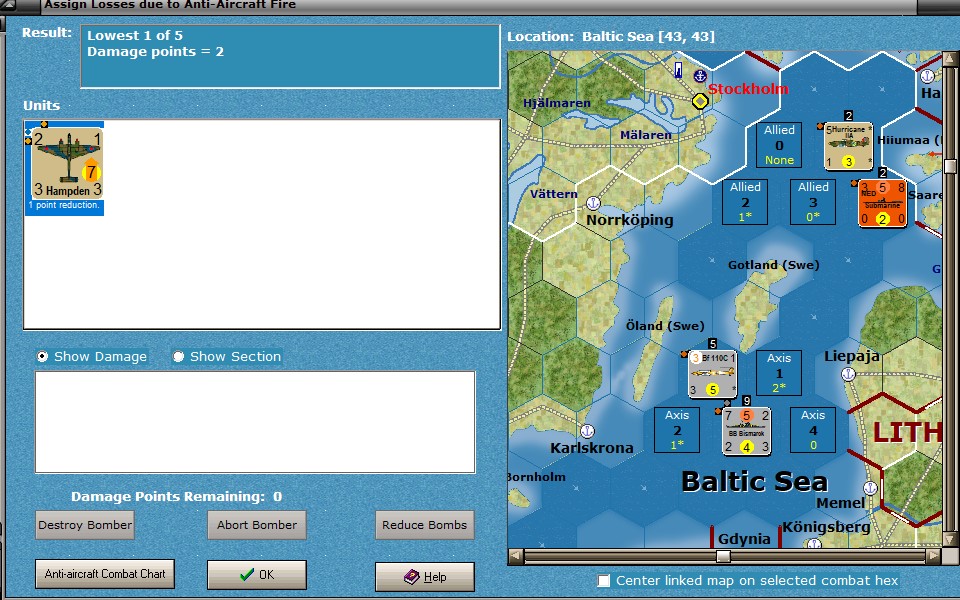Click the Norrköping port anchor icon
The width and height of the screenshot is (960, 600).
click(x=593, y=202)
